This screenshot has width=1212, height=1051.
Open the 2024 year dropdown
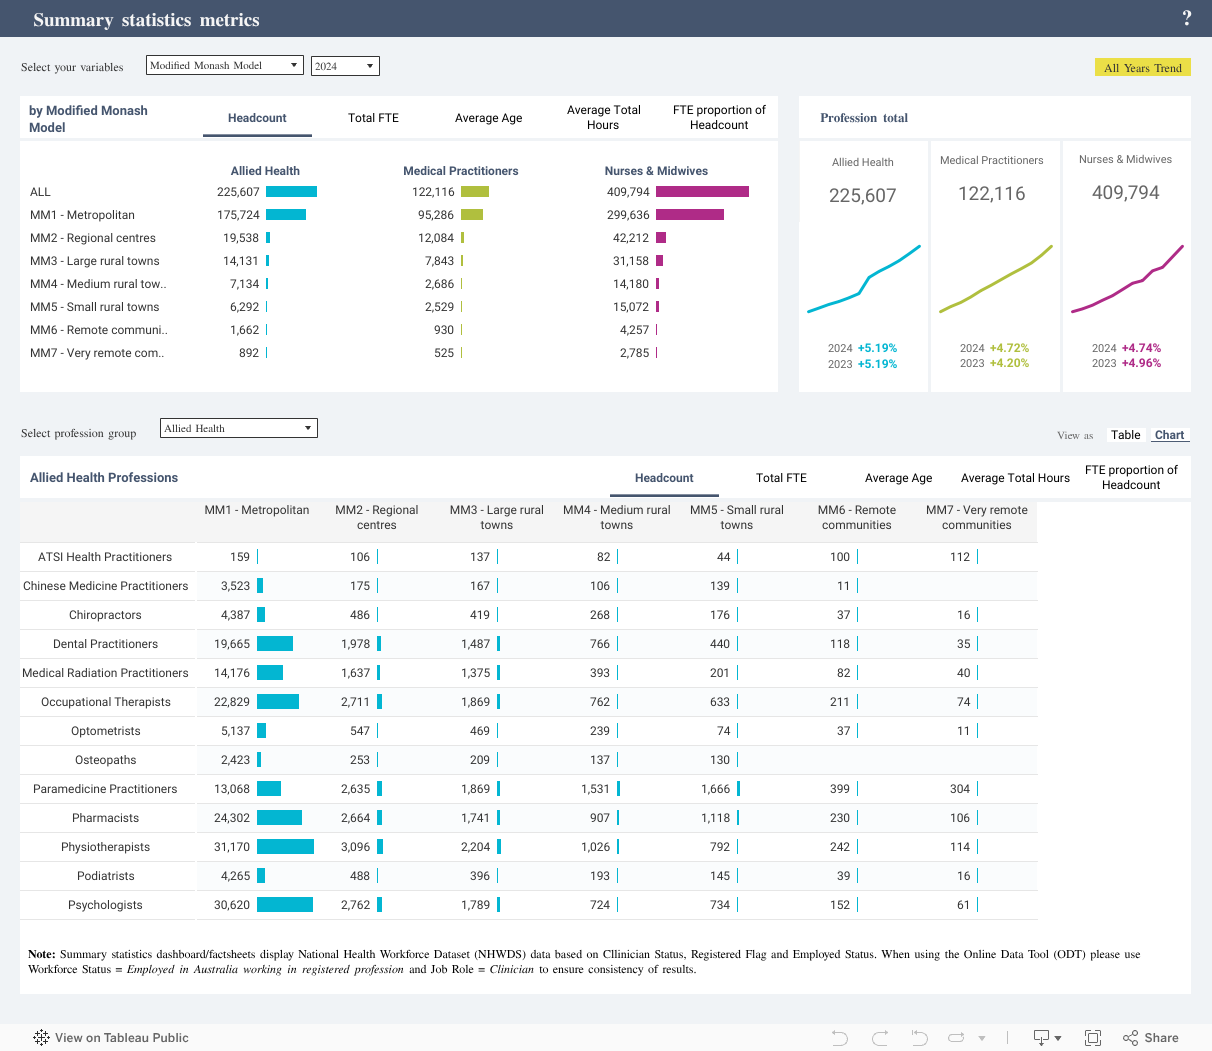pyautogui.click(x=345, y=66)
